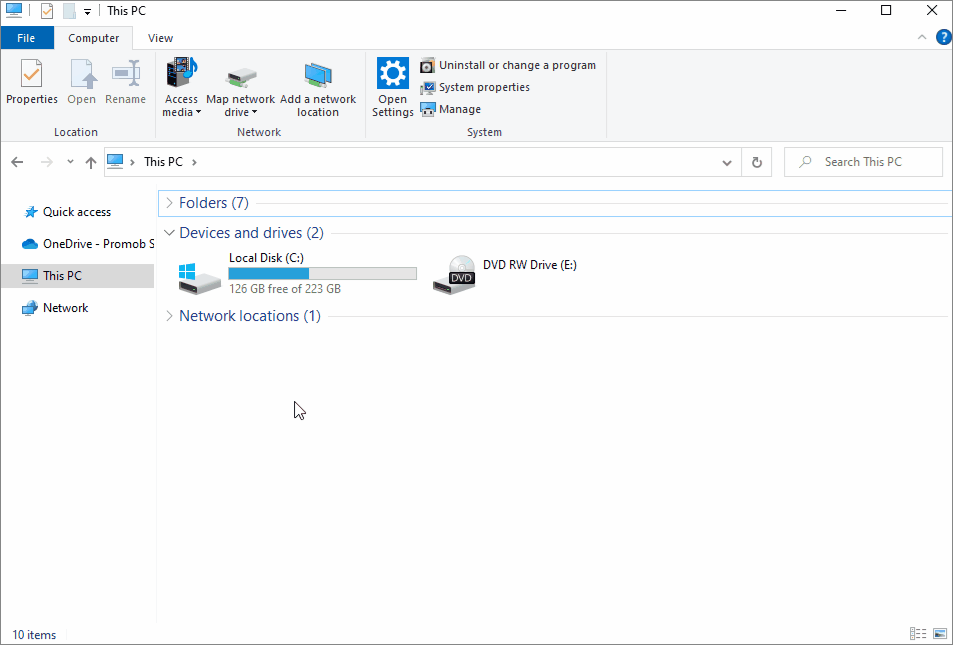Select This PC in the navigation pane
The image size is (953, 645).
(78, 275)
